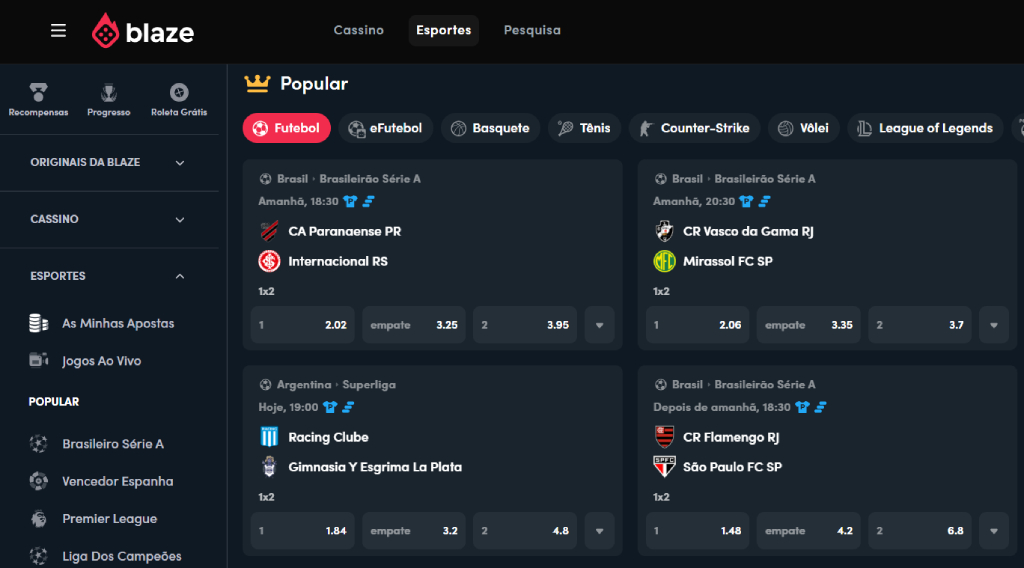The width and height of the screenshot is (1024, 568).
Task: Click the Brasileiro Série A ball icon
Action: (39, 444)
